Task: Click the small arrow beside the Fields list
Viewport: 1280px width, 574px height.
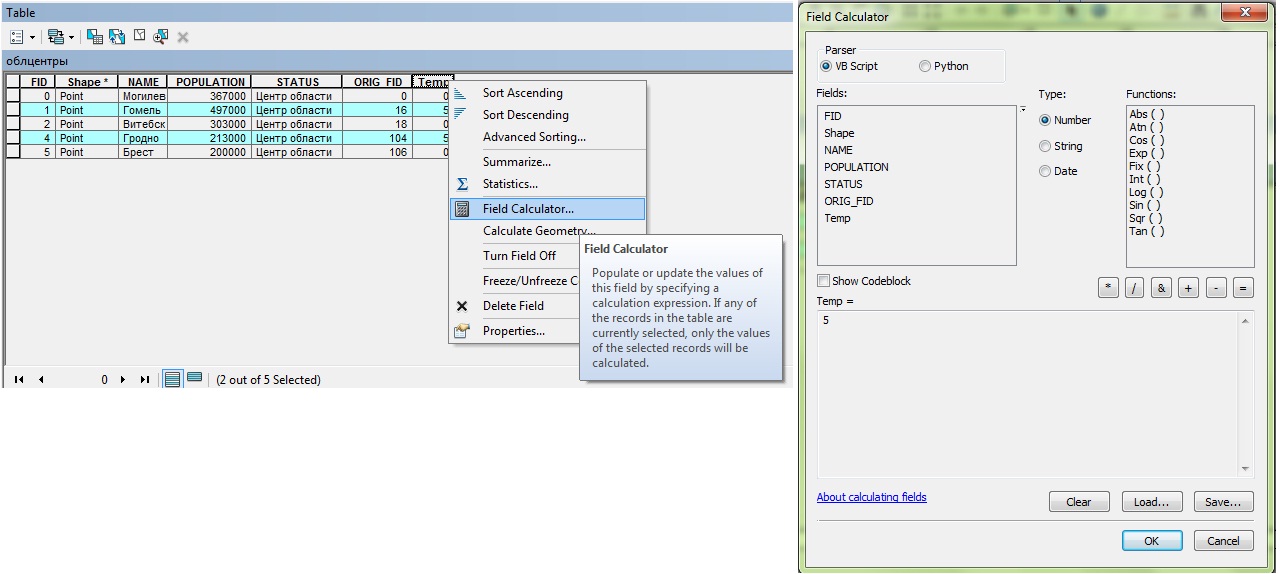Action: (x=1022, y=110)
